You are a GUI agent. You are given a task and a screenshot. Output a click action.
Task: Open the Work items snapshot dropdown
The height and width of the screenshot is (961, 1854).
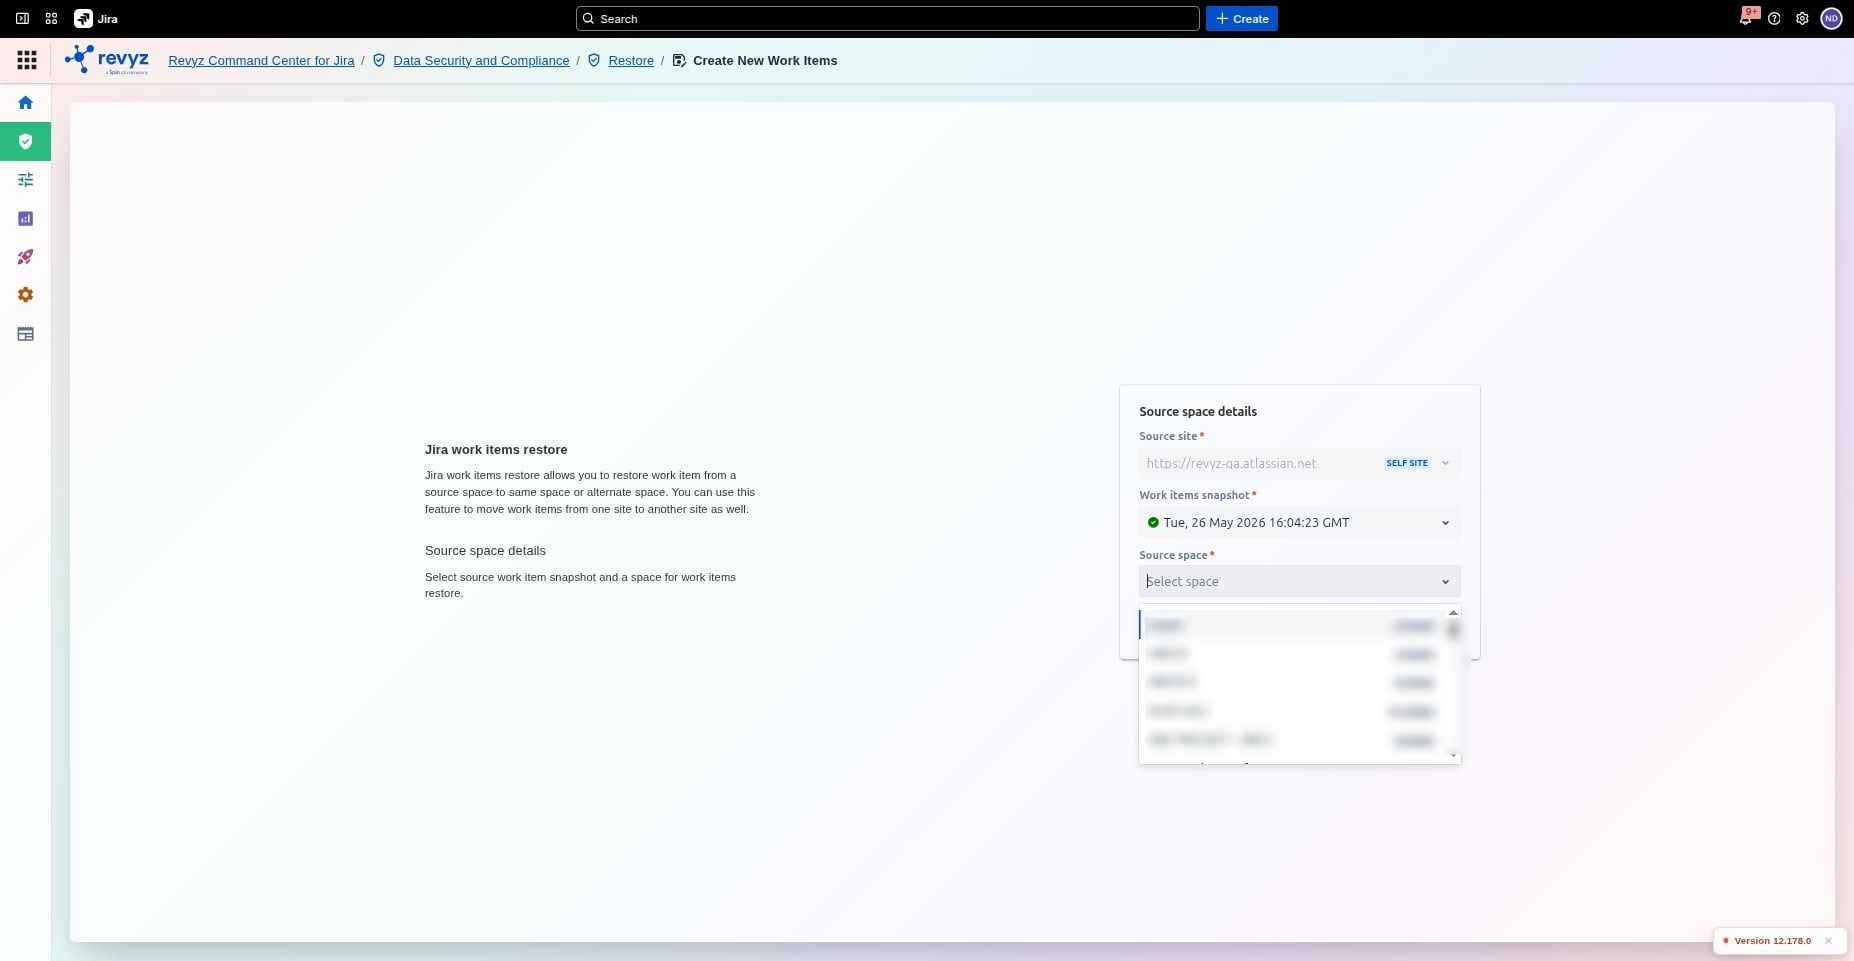1299,523
